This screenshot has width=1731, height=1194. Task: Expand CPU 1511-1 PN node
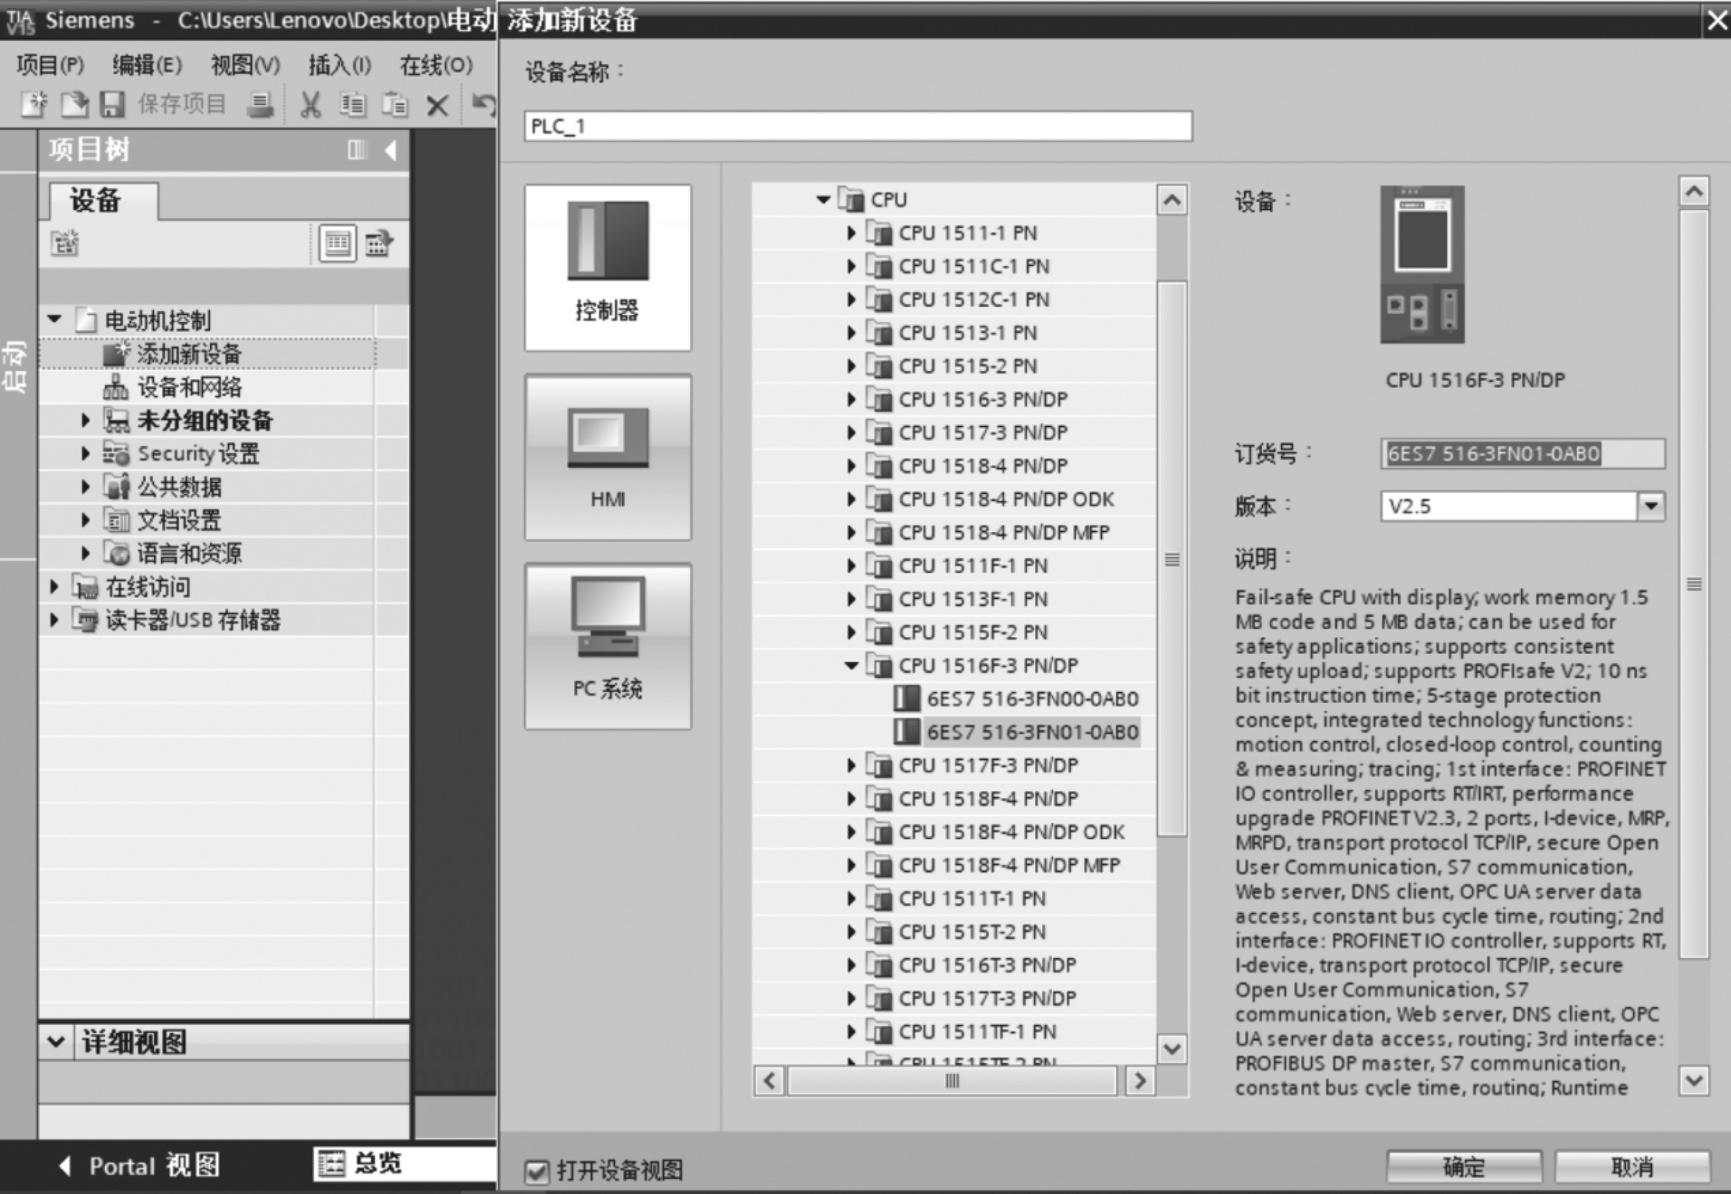pos(851,233)
